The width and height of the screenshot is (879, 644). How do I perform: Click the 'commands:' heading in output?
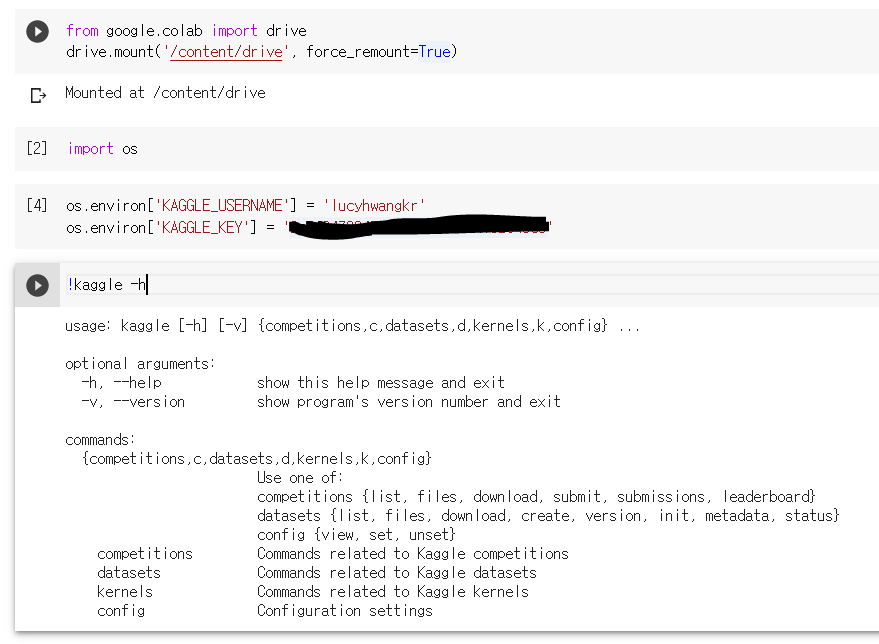(x=100, y=439)
